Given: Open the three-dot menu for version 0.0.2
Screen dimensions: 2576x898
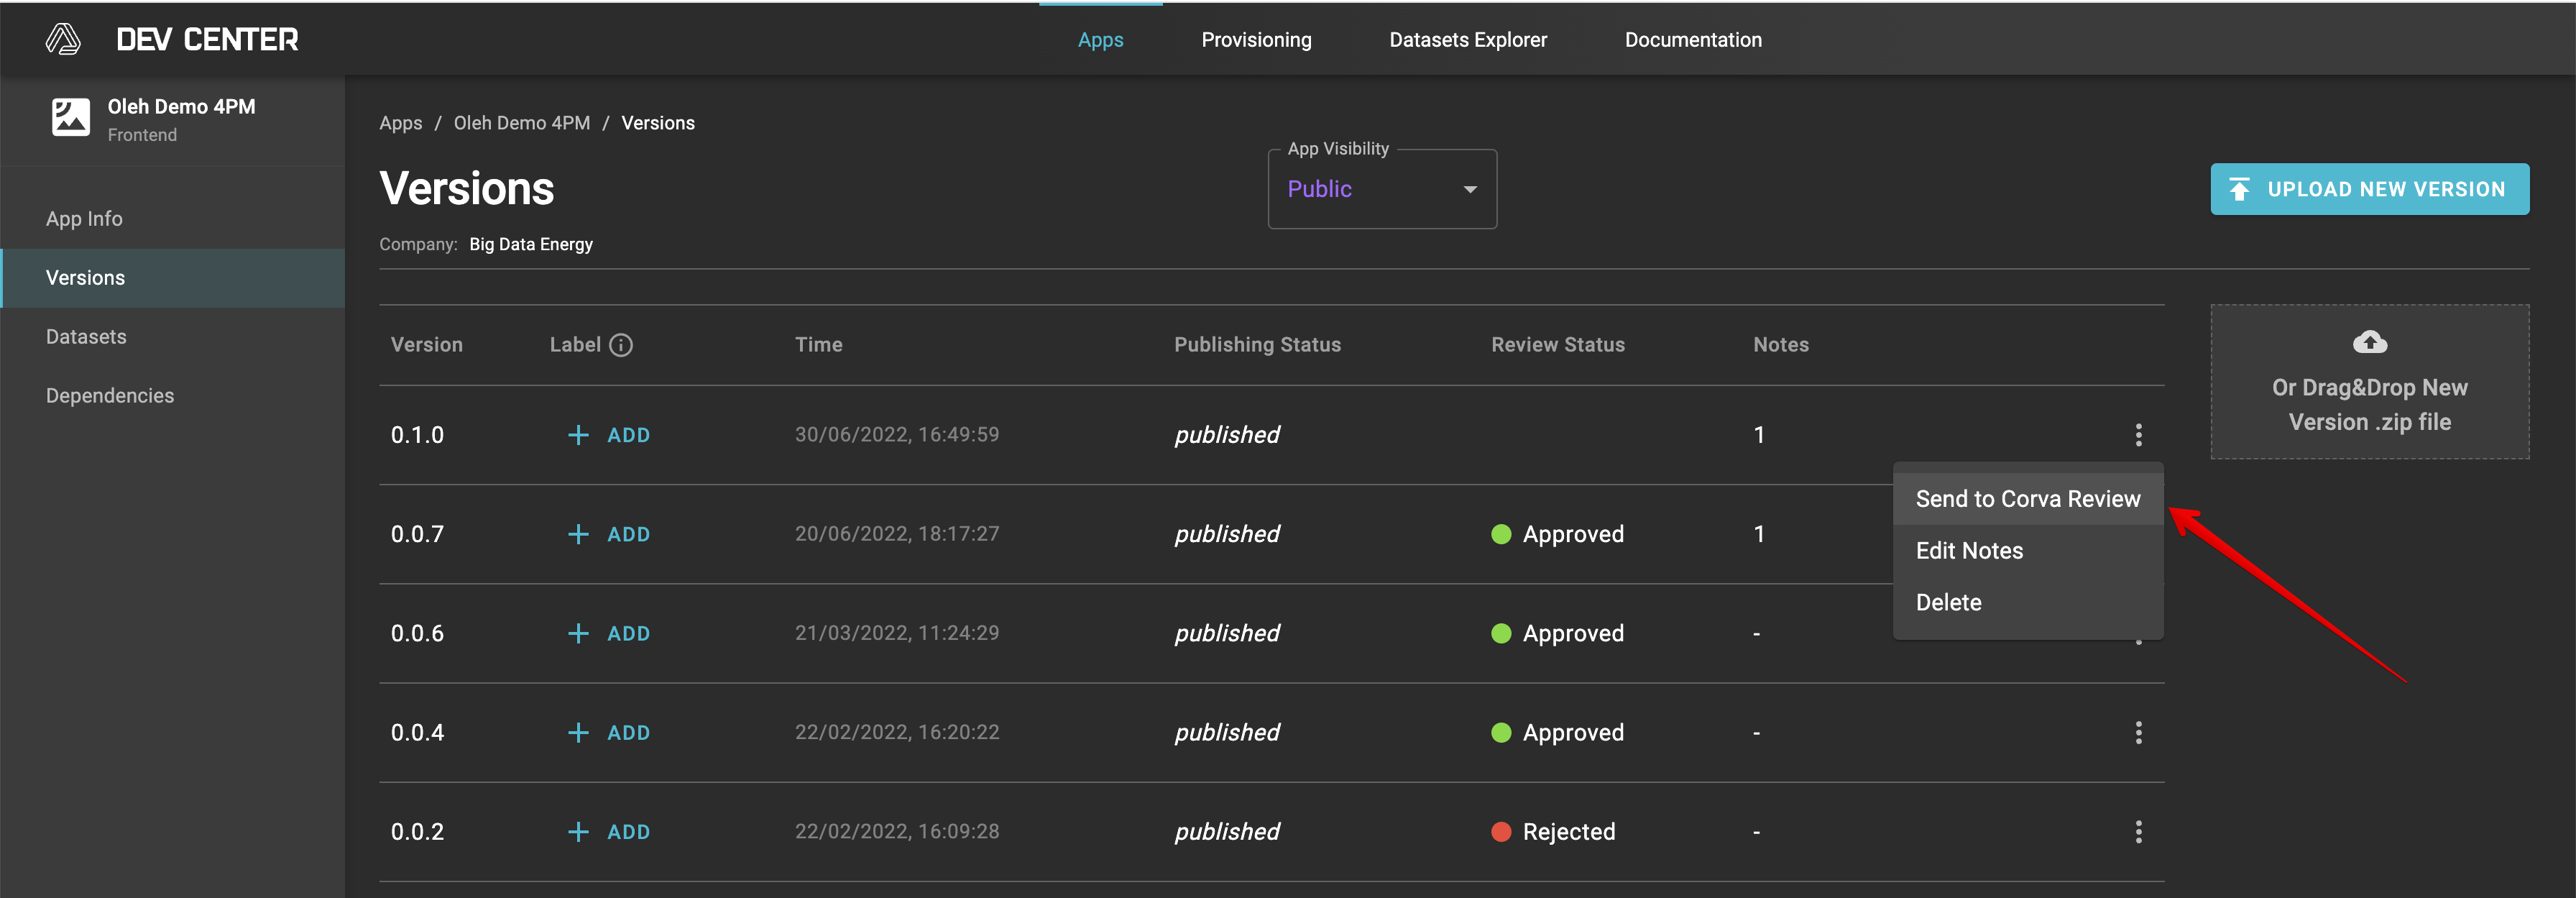Looking at the screenshot, I should point(2138,832).
